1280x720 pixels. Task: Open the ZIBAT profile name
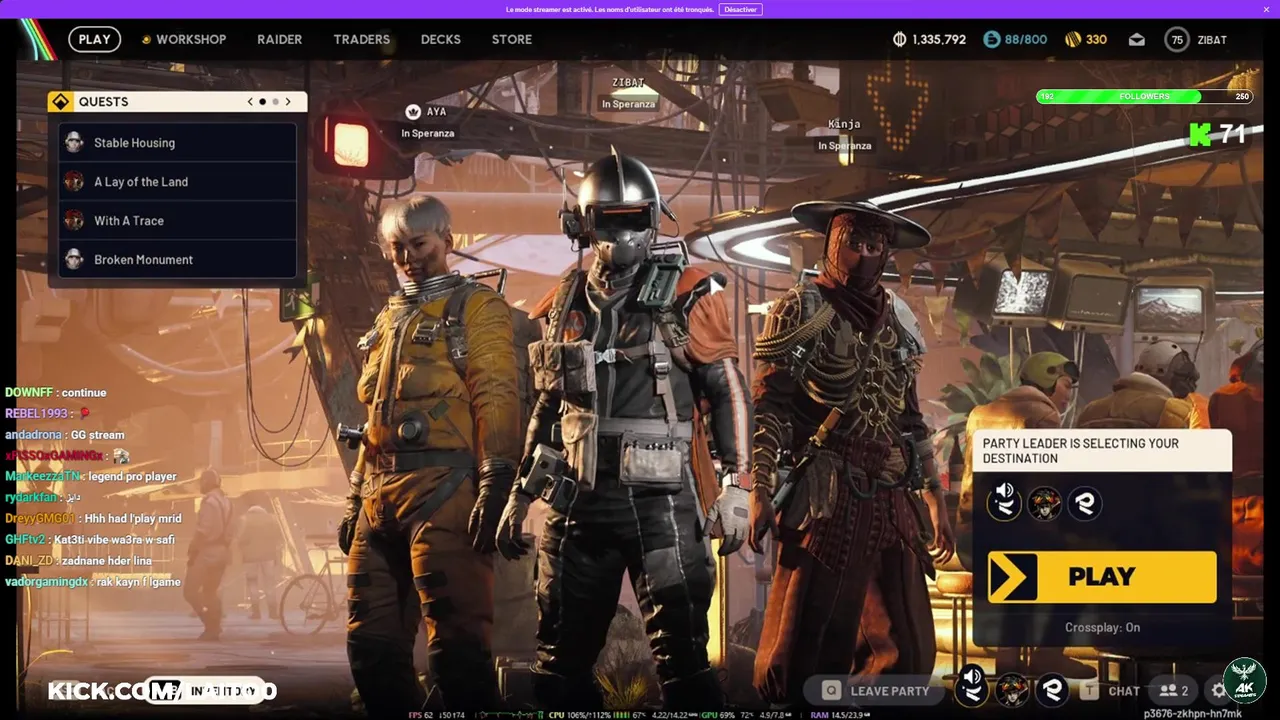[1212, 40]
